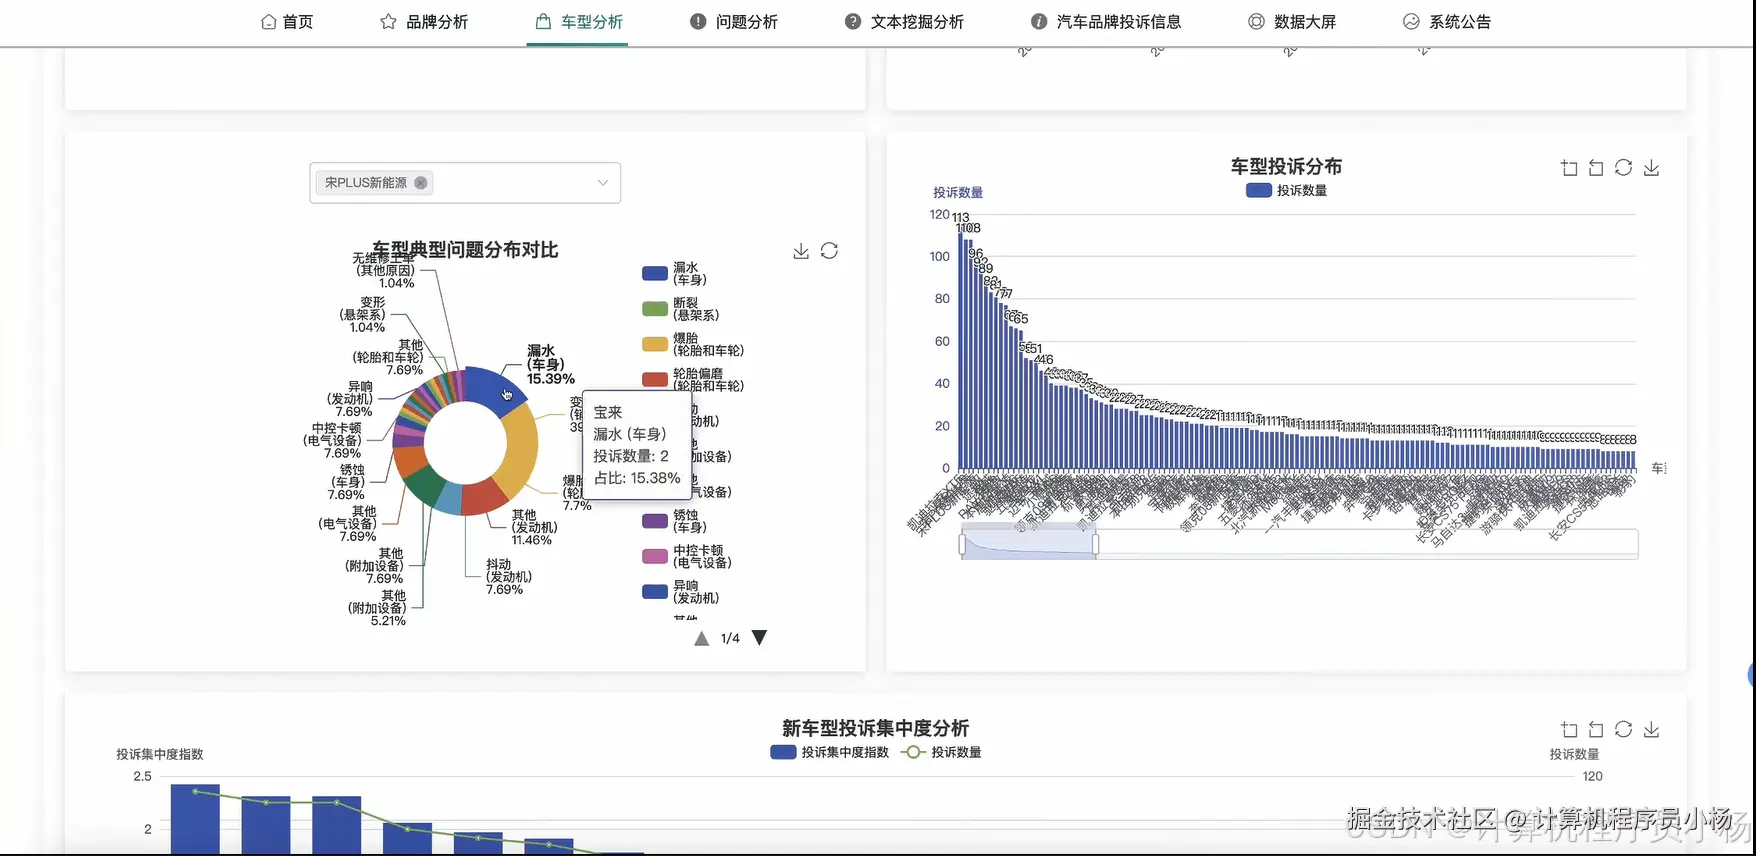Click the tallest bar labeled 113 in the 车型投诉分布 chart

click(x=961, y=351)
